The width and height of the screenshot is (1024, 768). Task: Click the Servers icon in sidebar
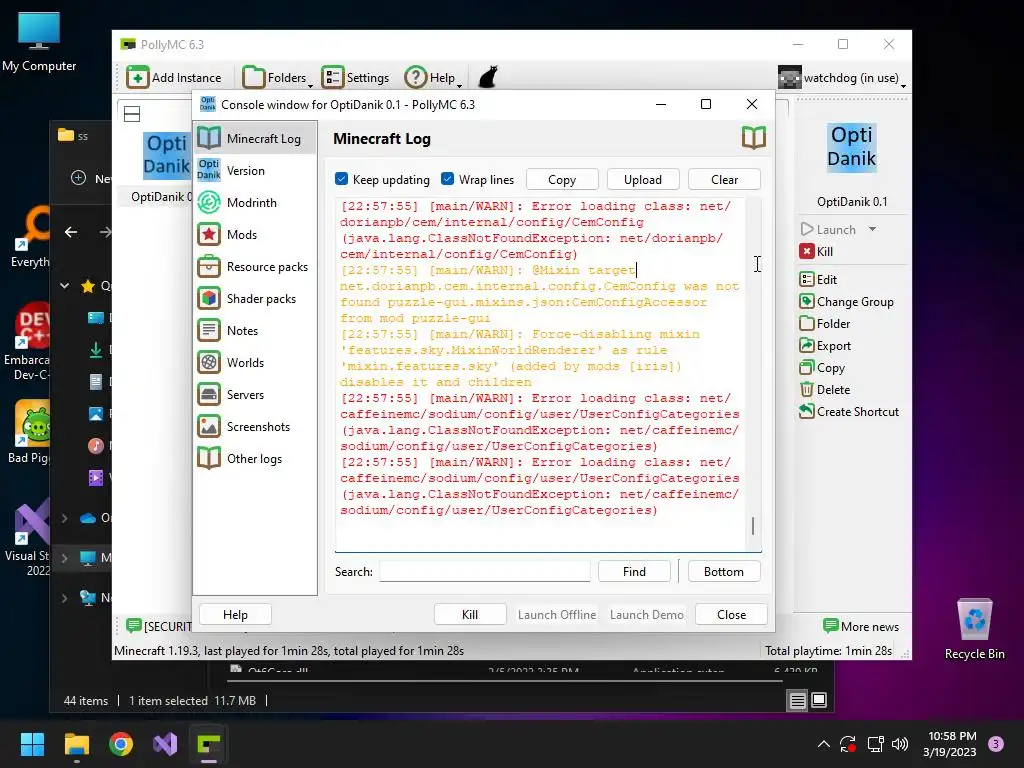tap(209, 394)
